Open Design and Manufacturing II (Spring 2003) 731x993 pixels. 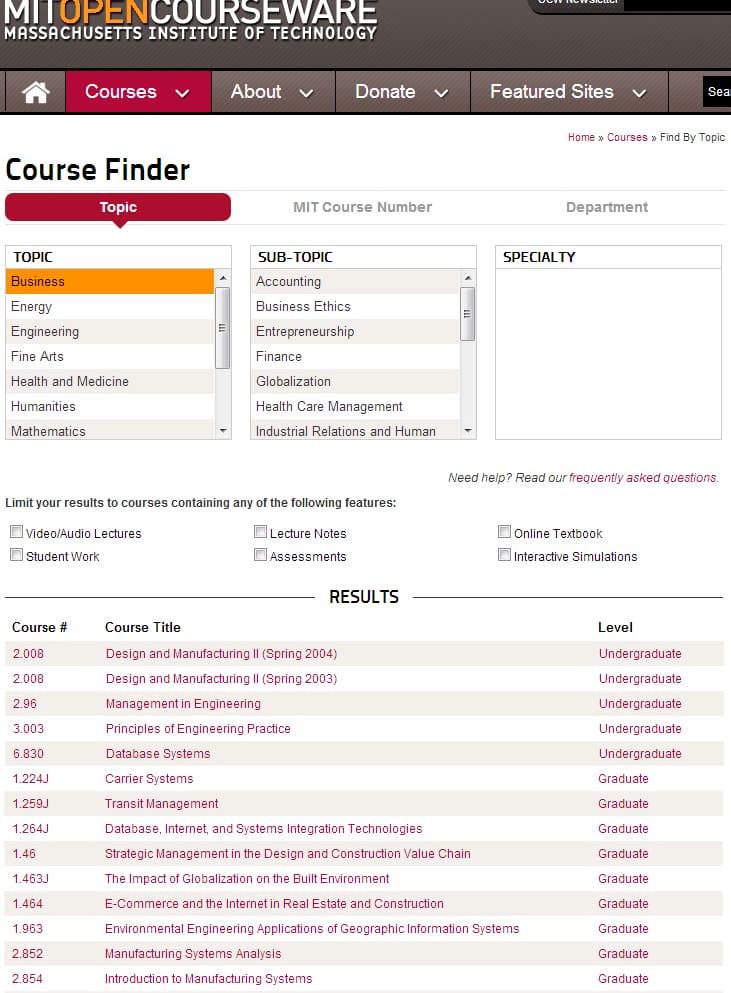[x=221, y=679]
